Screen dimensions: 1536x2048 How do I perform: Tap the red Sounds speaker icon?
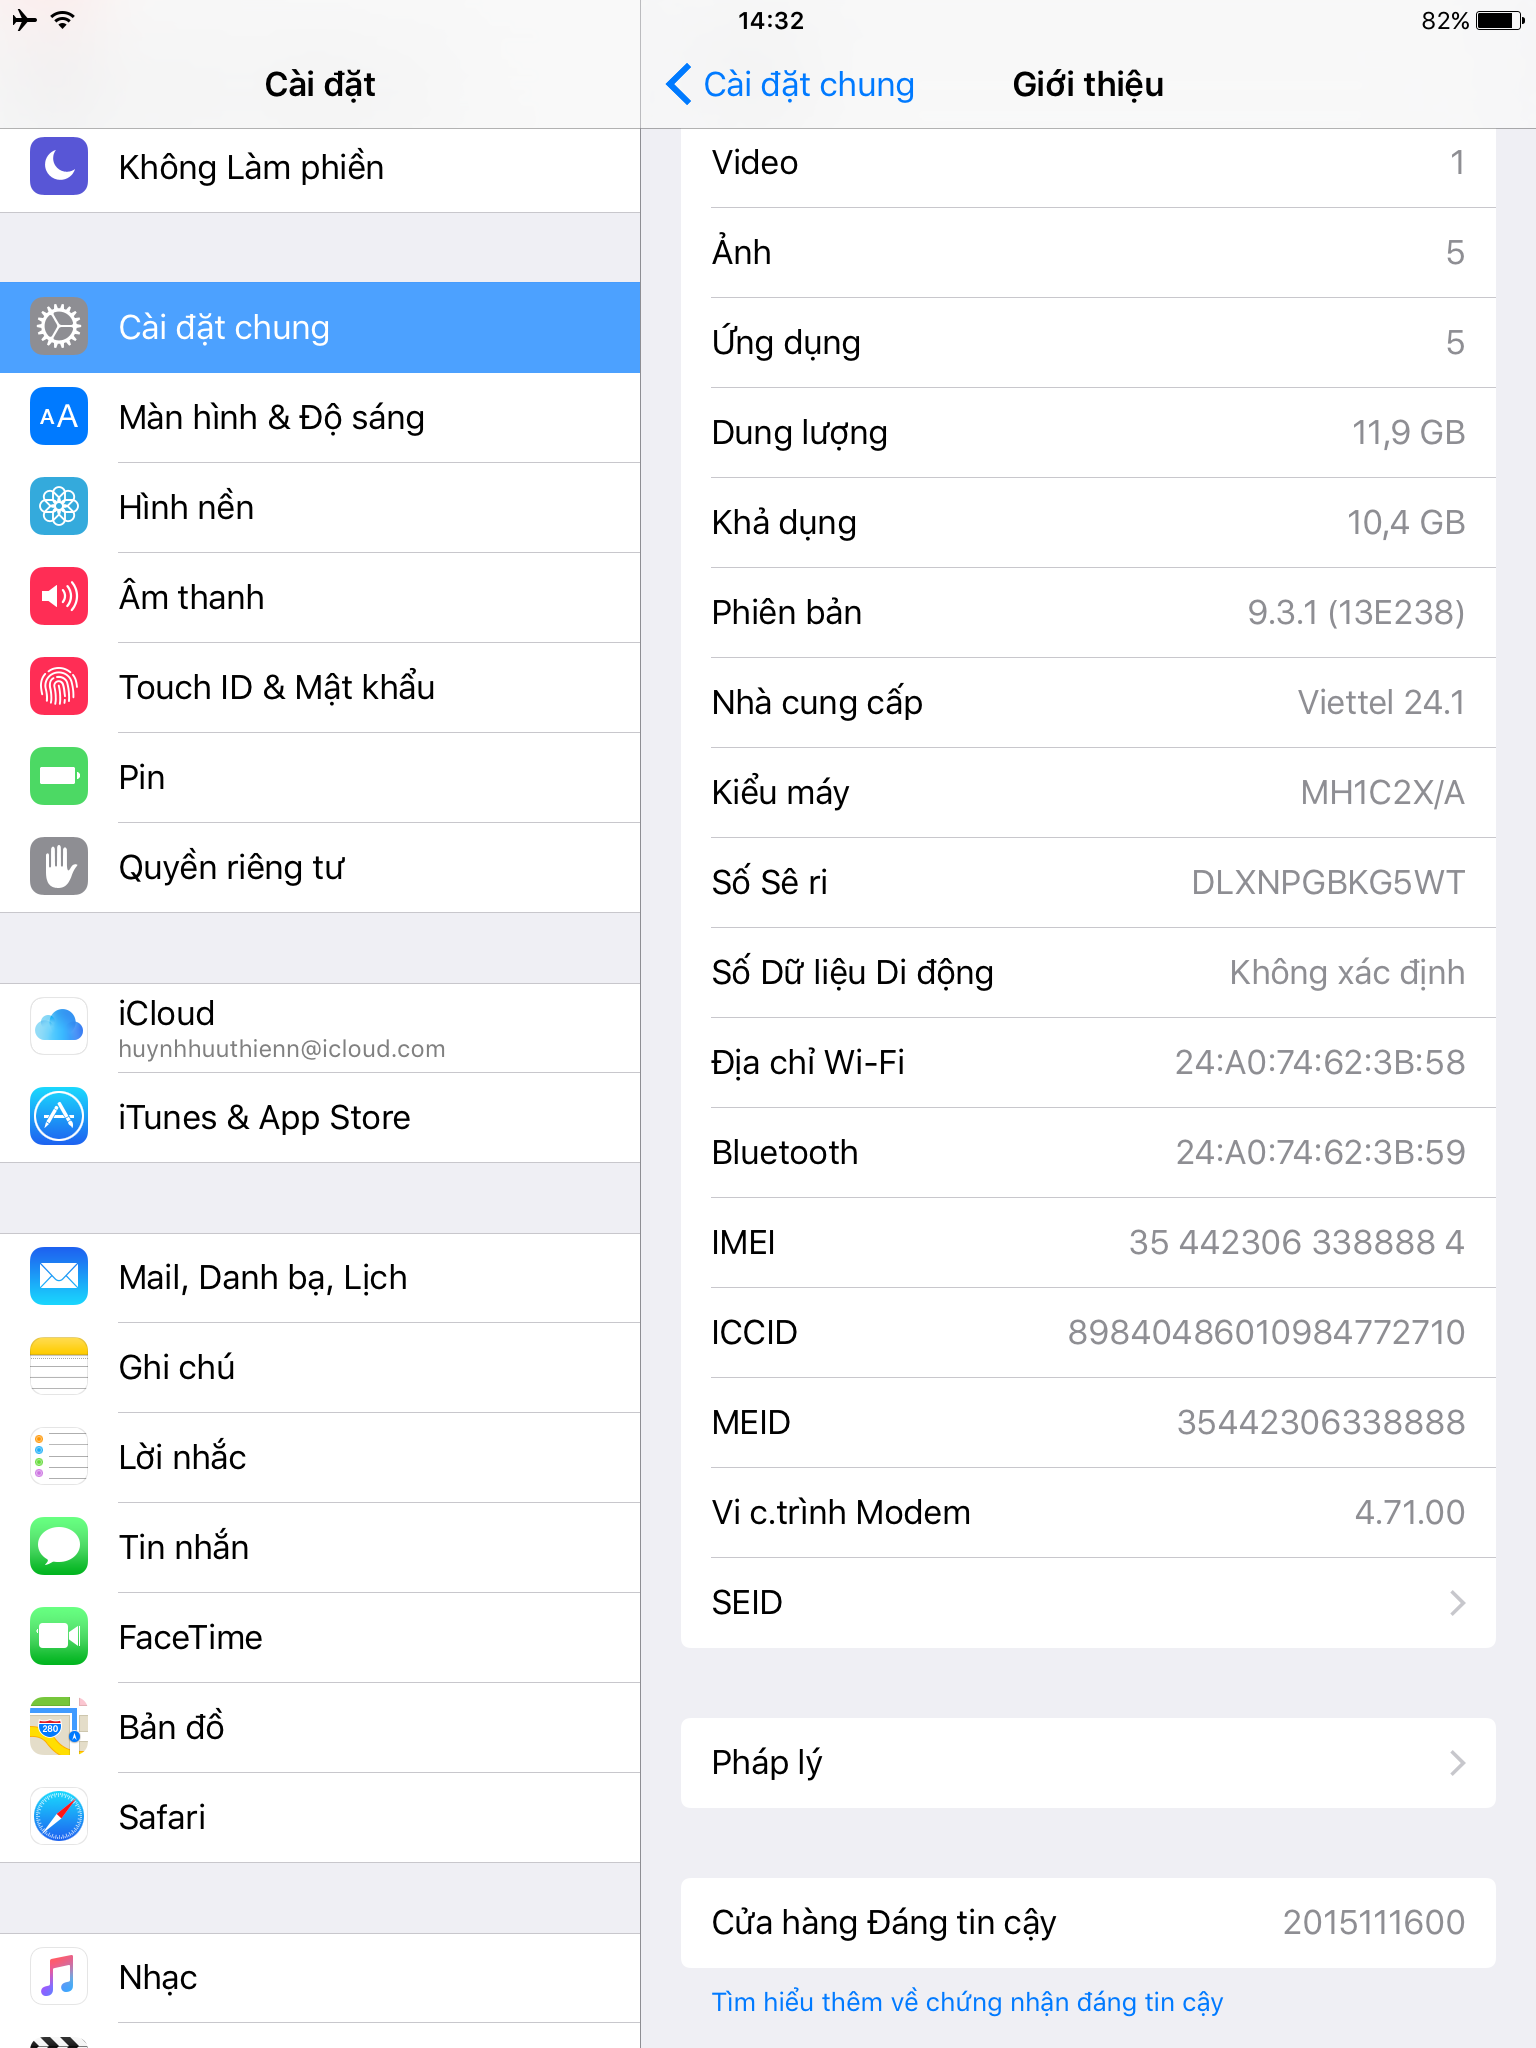59,596
